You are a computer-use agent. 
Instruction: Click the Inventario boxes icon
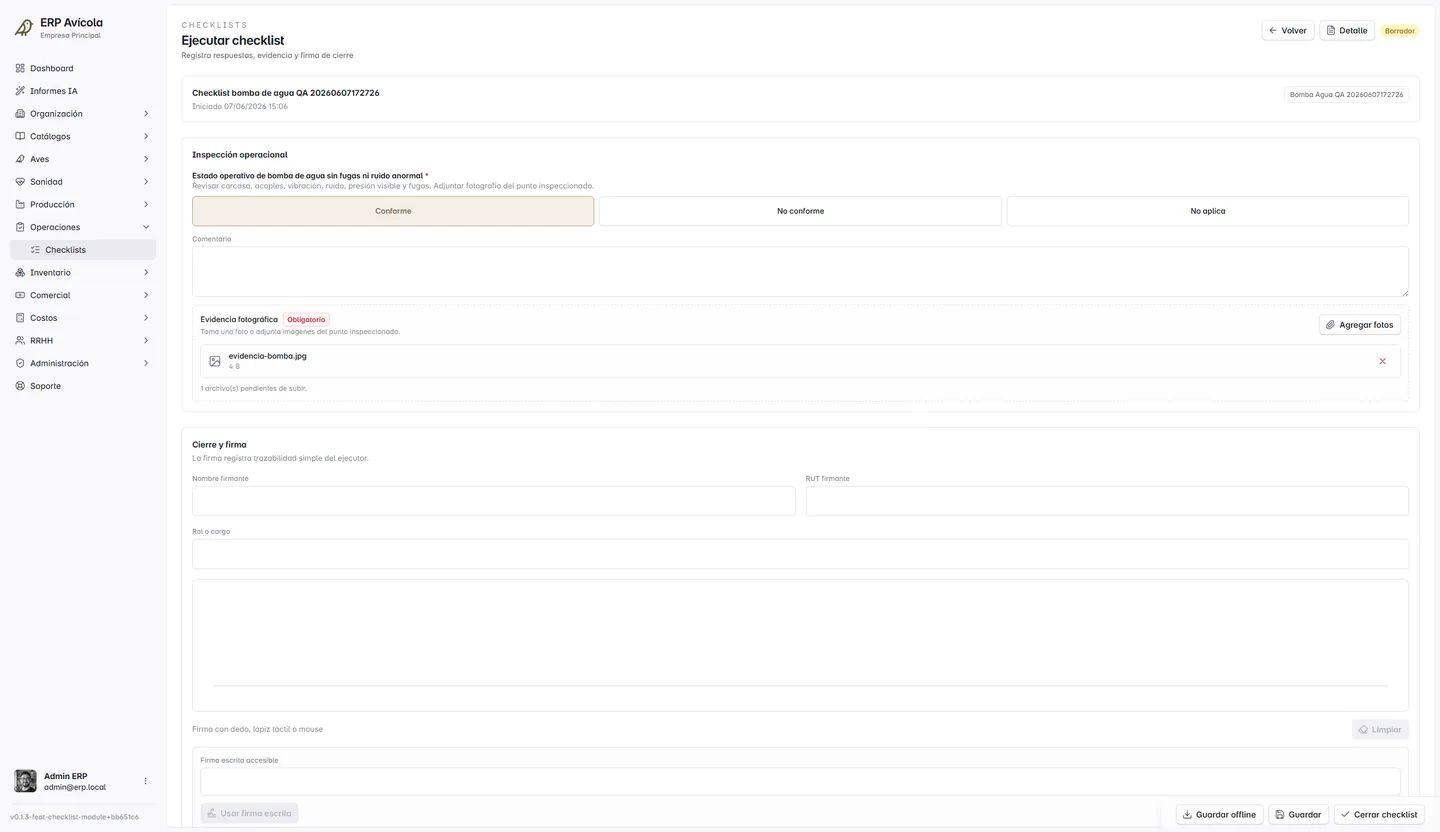coord(20,272)
